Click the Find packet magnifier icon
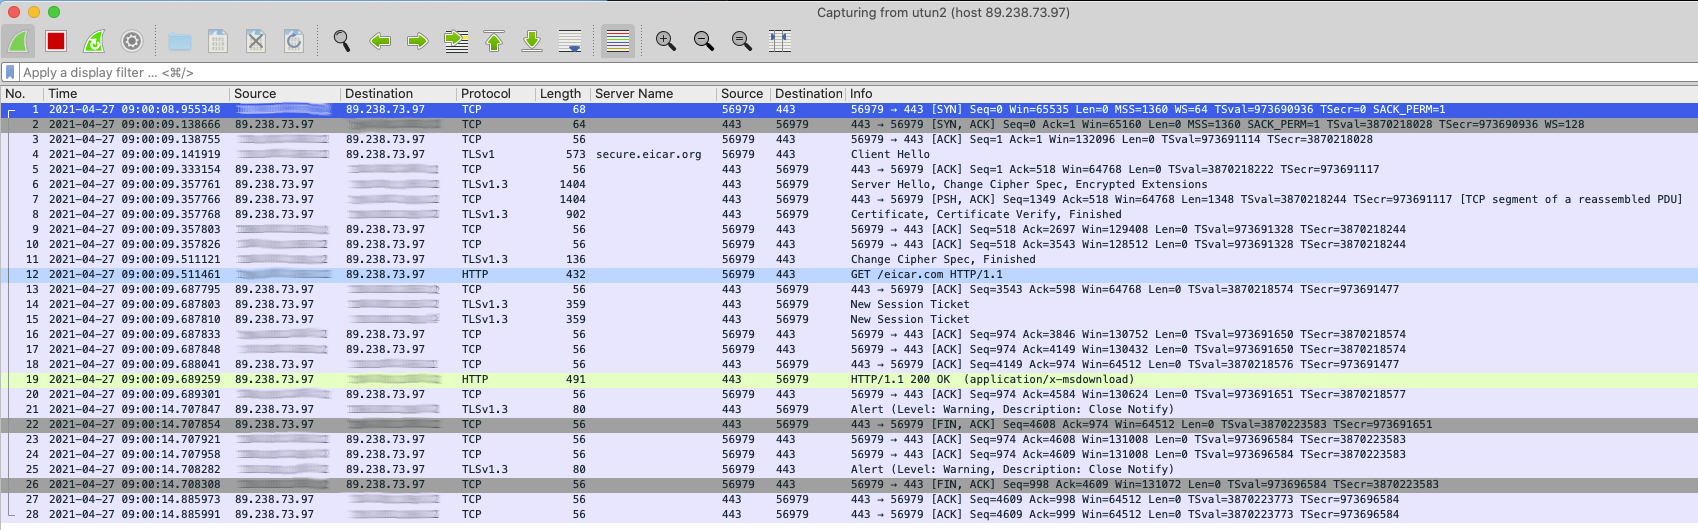1698x530 pixels. (342, 41)
